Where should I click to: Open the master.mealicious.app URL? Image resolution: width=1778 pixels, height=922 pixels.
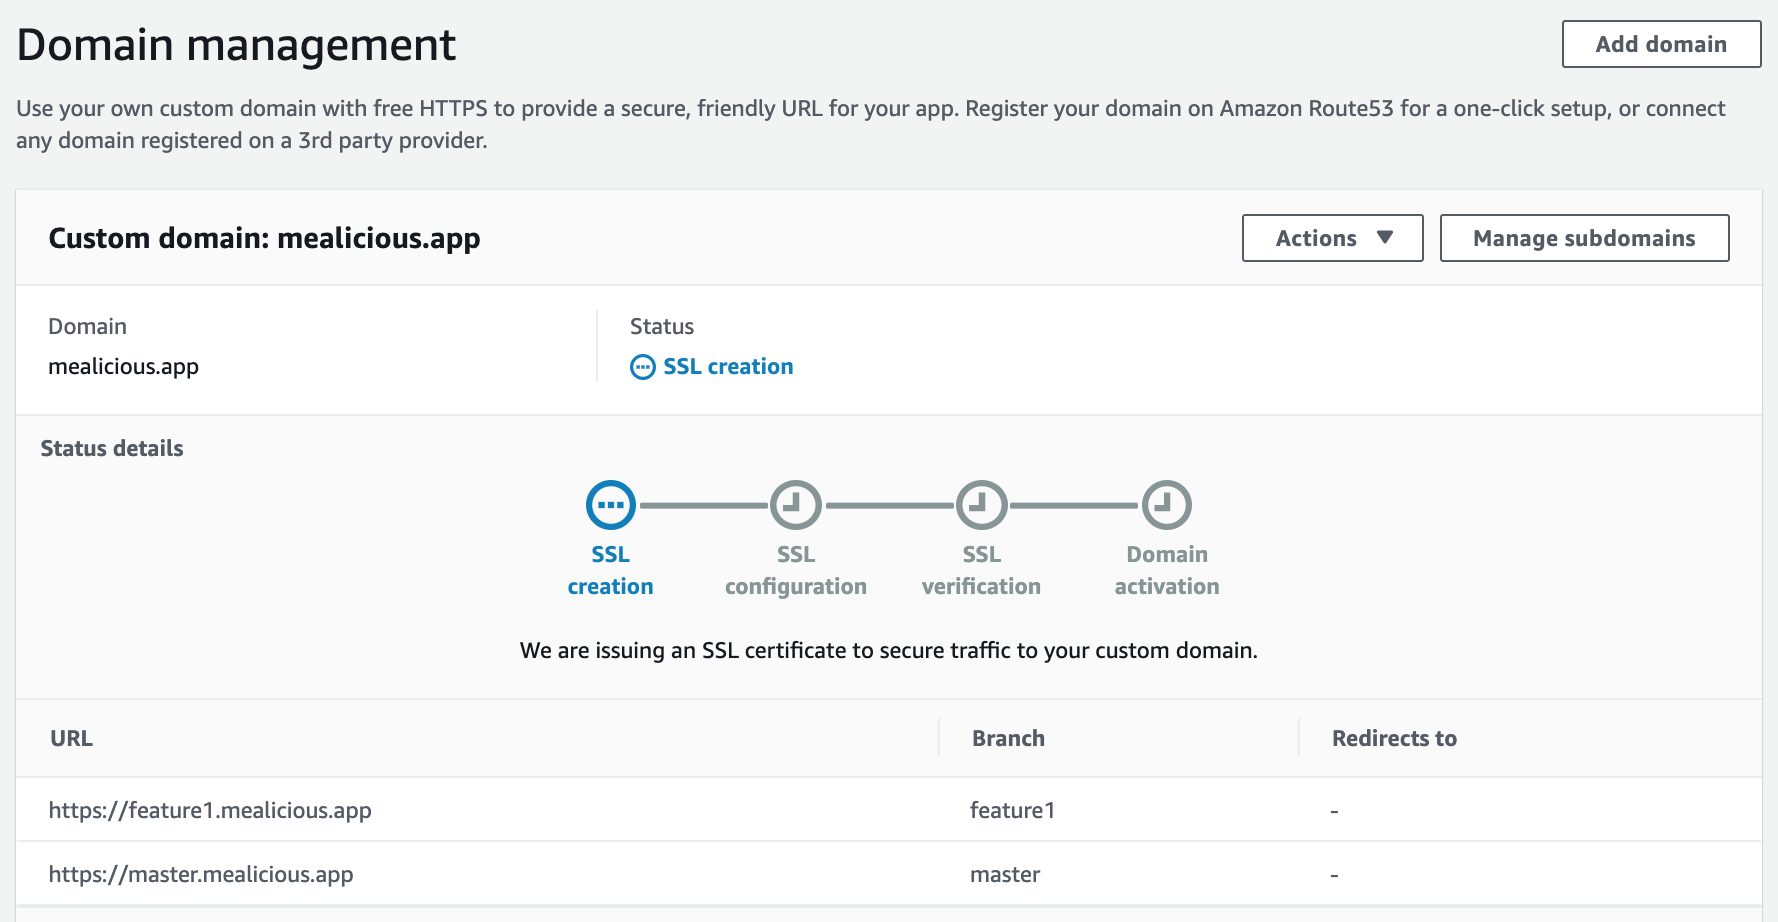click(x=201, y=874)
